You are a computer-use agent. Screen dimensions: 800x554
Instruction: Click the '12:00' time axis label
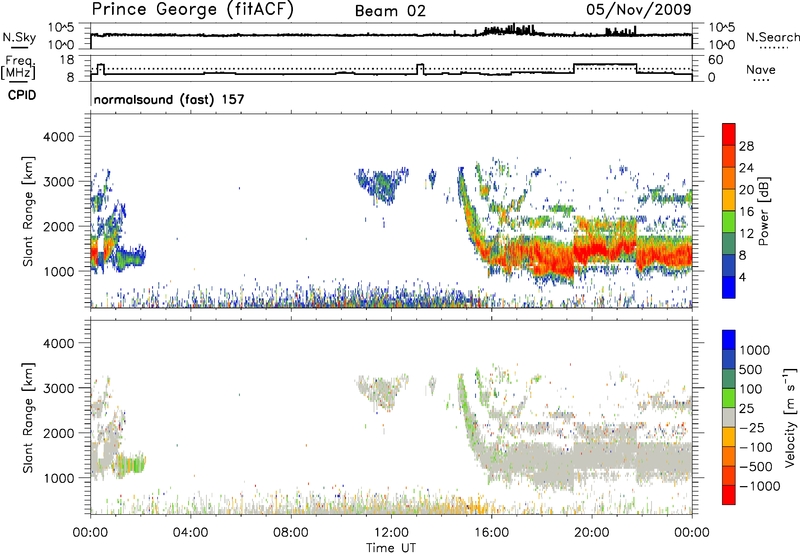click(391, 533)
